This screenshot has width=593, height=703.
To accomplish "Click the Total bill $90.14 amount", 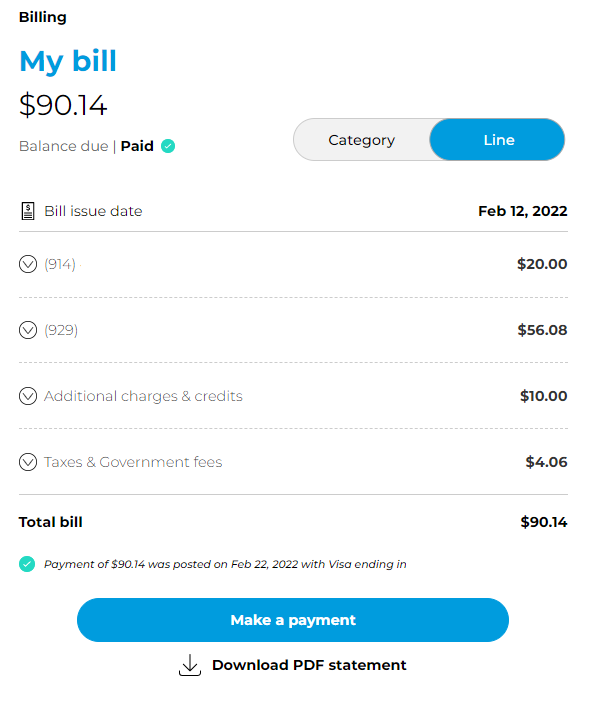I will [x=544, y=522].
